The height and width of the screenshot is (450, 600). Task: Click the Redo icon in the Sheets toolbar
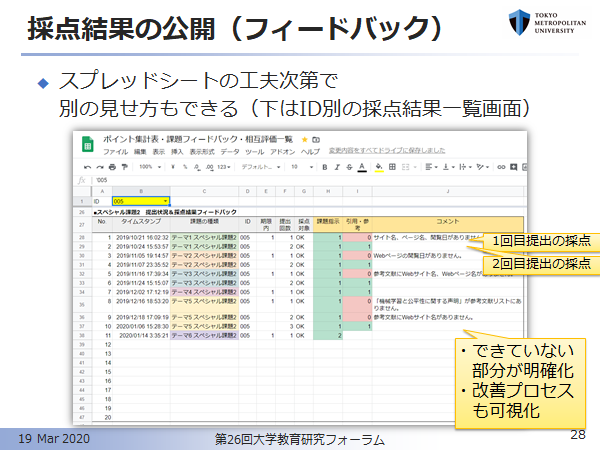(x=100, y=167)
